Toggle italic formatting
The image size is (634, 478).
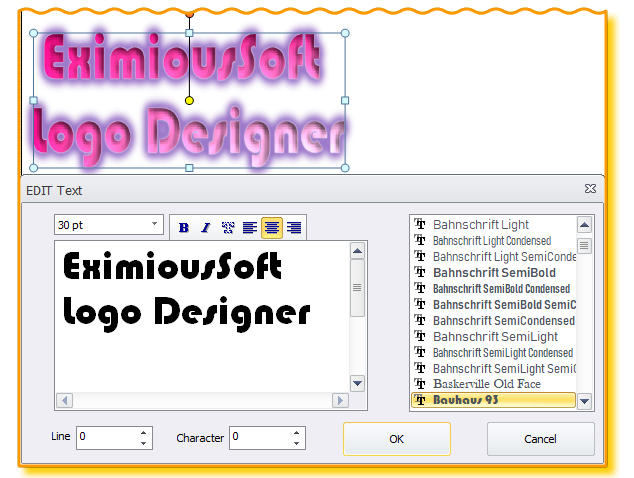click(206, 228)
